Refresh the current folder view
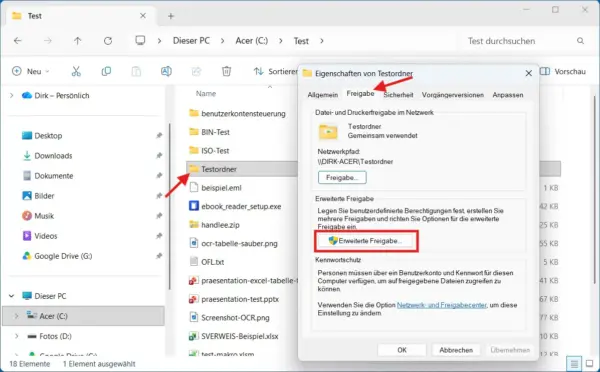Viewport: 600px width, 372px height. click(108, 41)
